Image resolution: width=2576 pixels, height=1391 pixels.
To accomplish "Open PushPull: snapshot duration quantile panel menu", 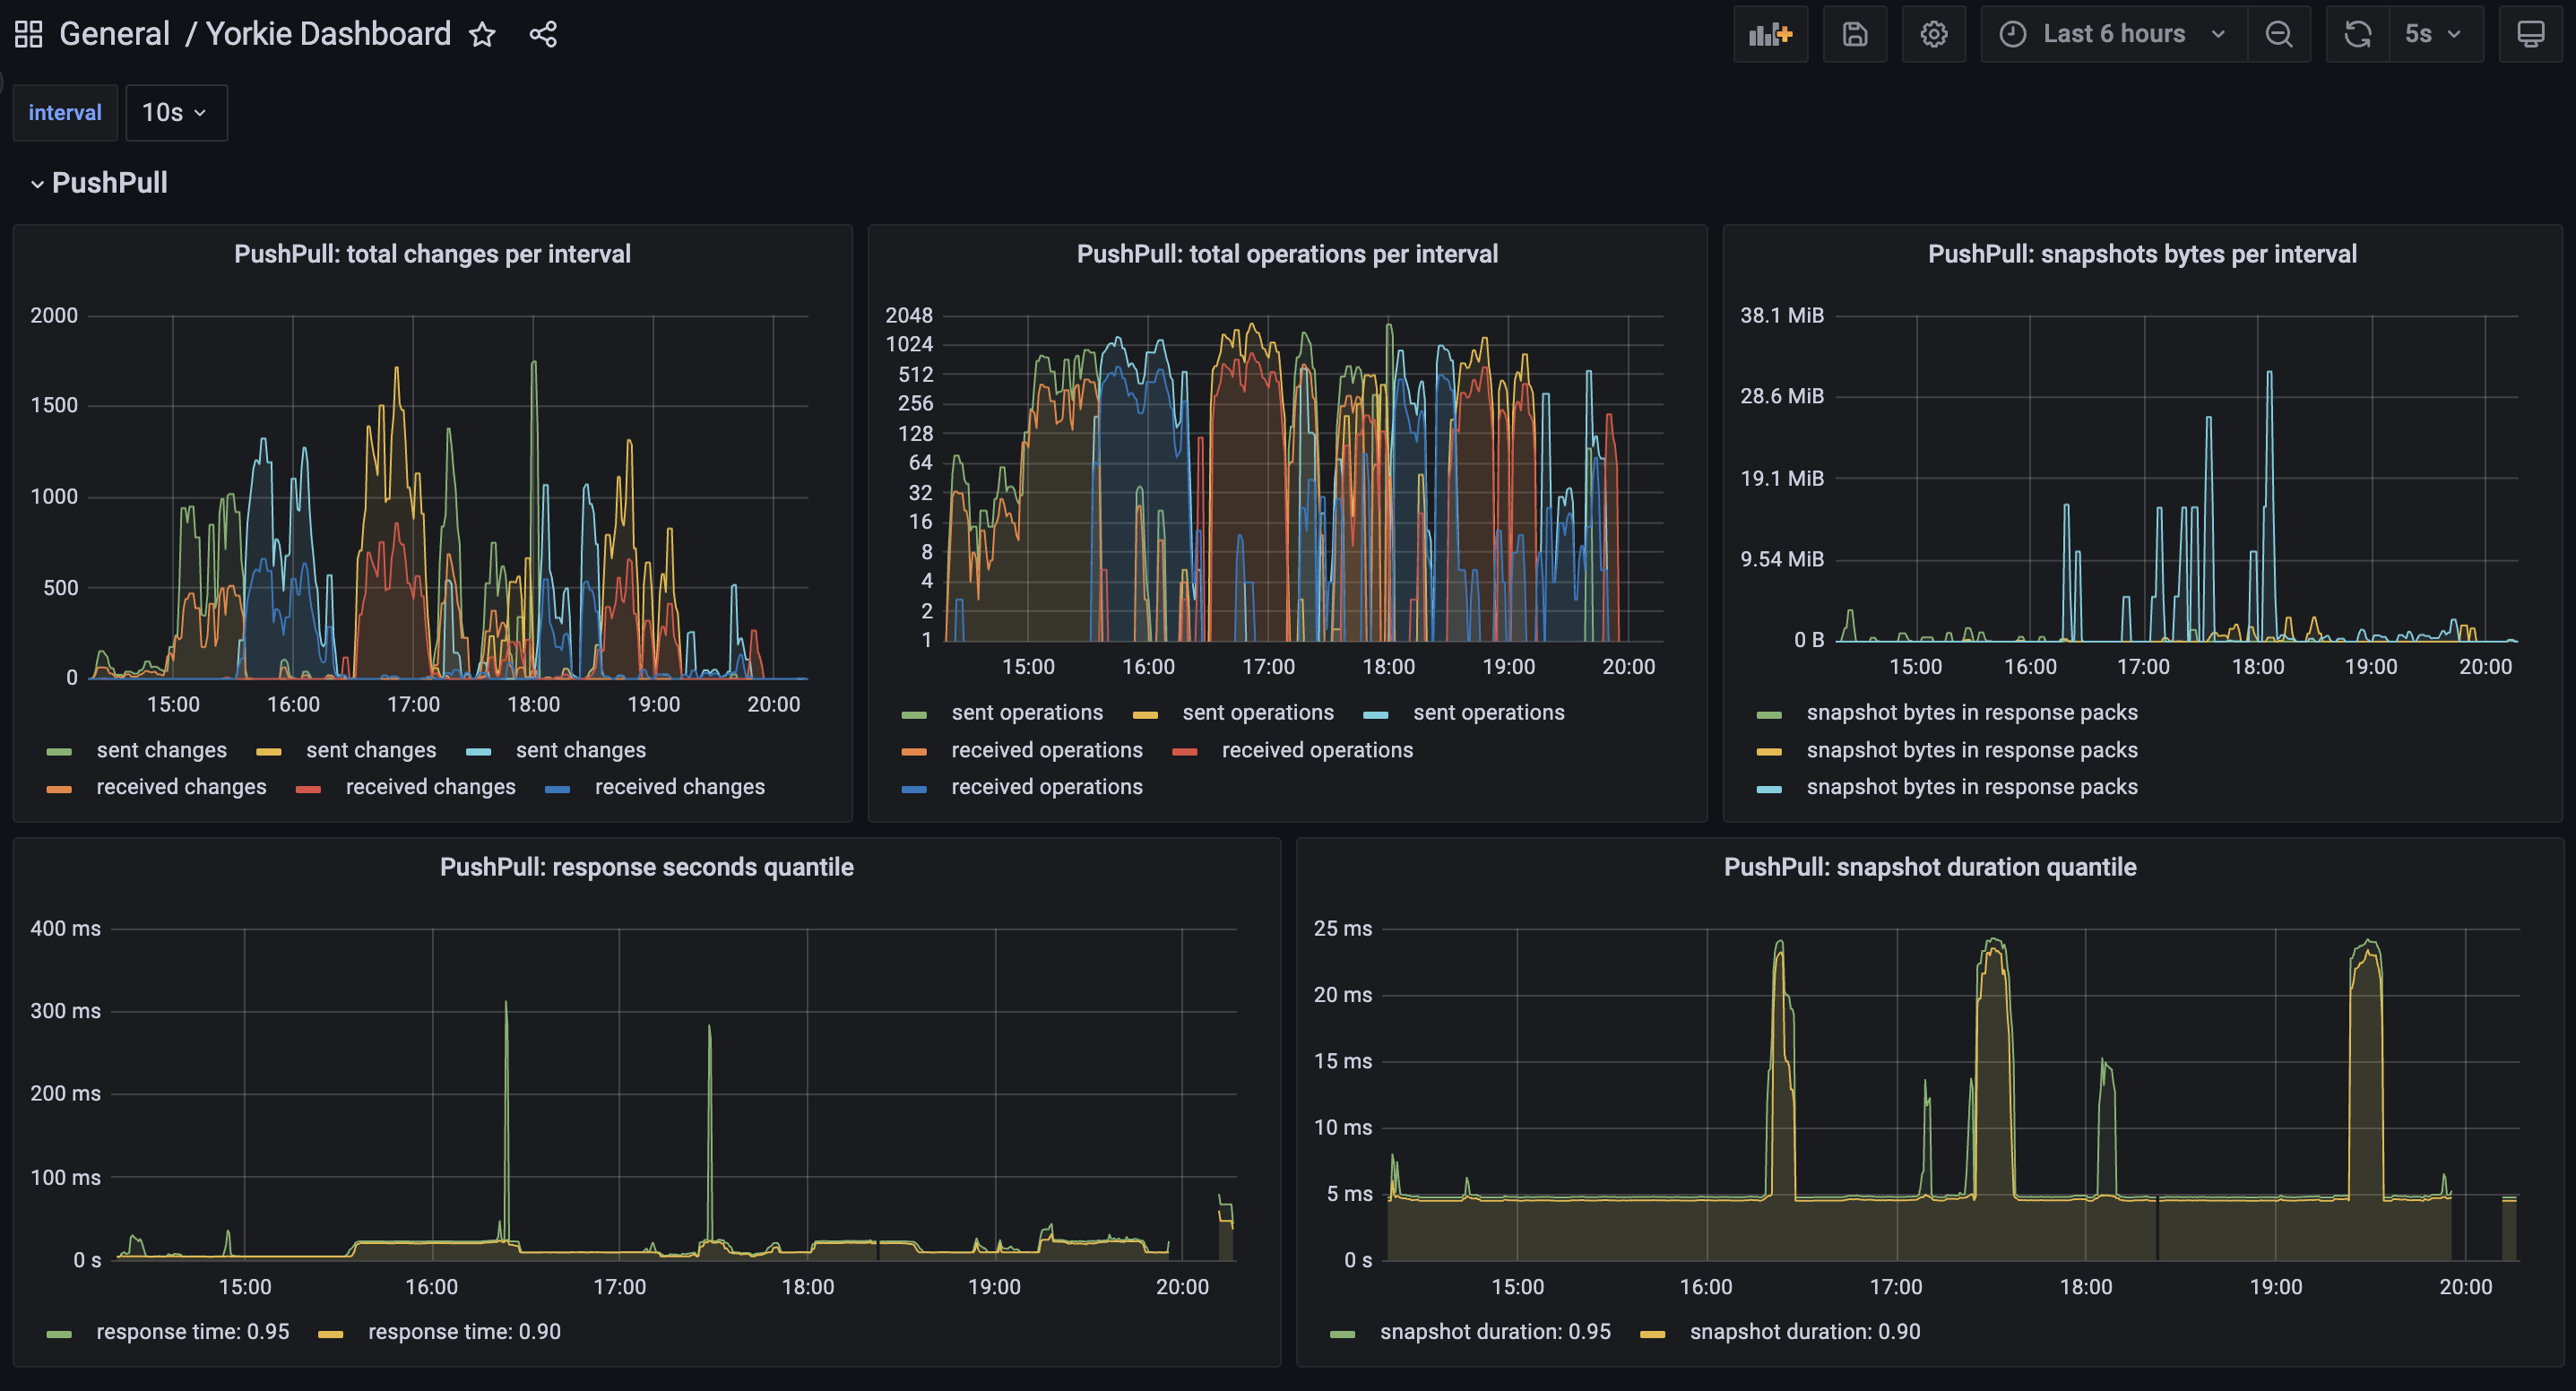I will tap(1929, 867).
